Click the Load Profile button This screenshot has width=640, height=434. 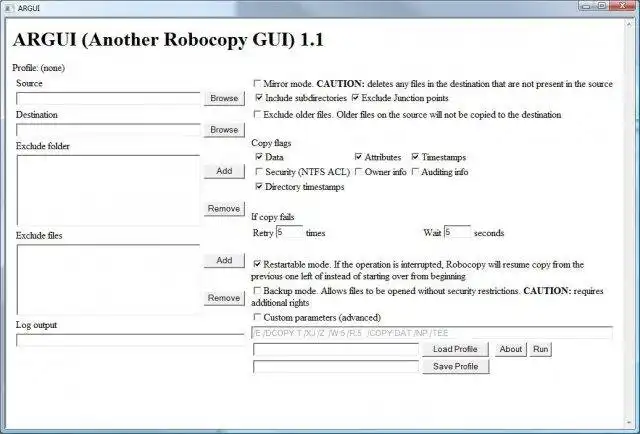(455, 349)
